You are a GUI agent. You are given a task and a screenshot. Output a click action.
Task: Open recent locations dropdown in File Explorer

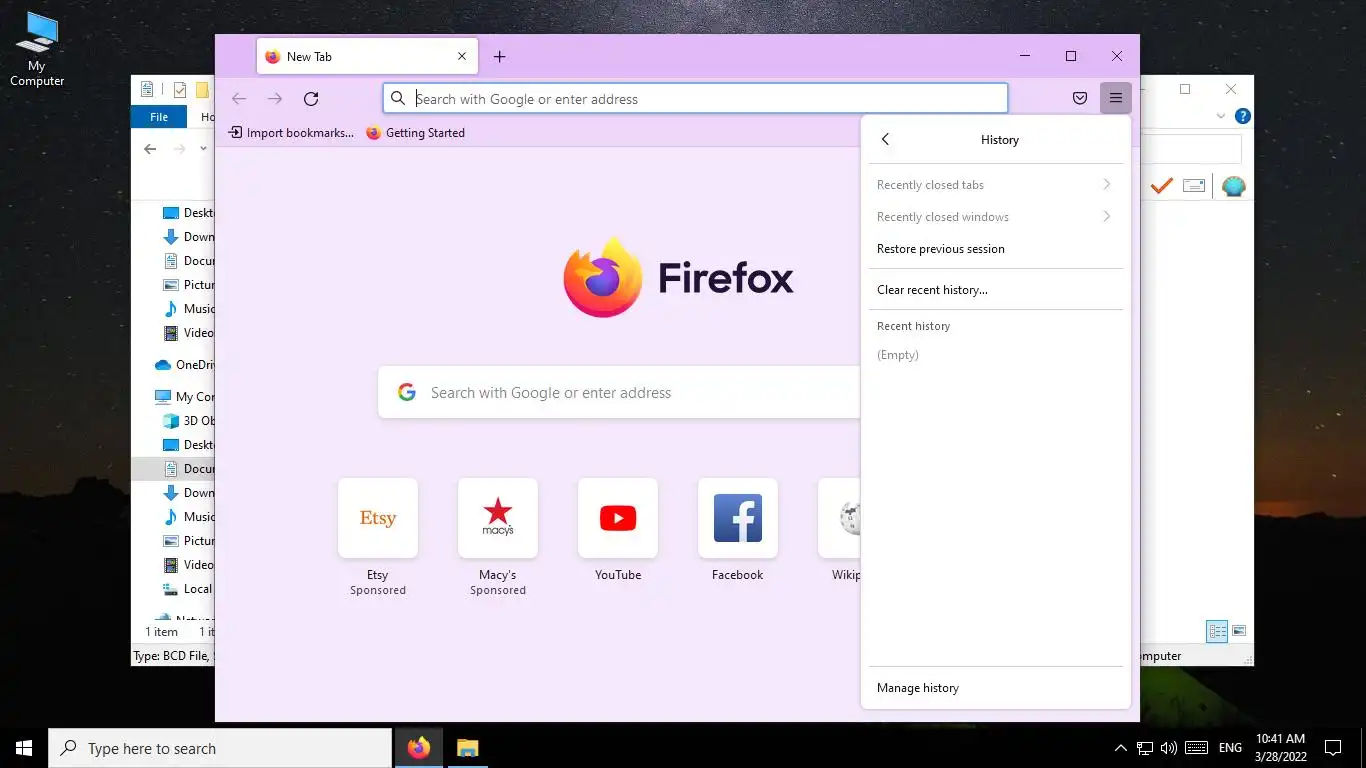click(x=203, y=149)
